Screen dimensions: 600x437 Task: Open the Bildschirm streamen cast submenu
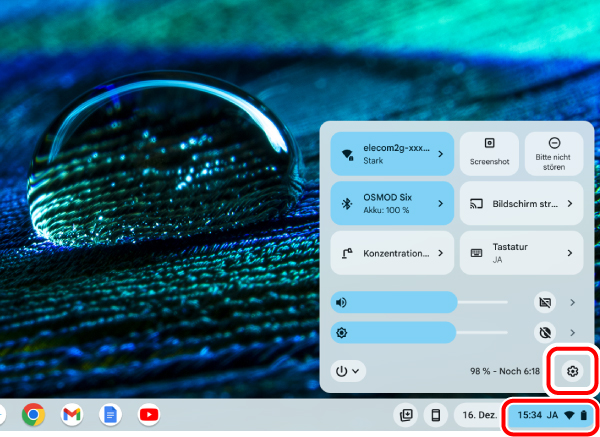(520, 203)
